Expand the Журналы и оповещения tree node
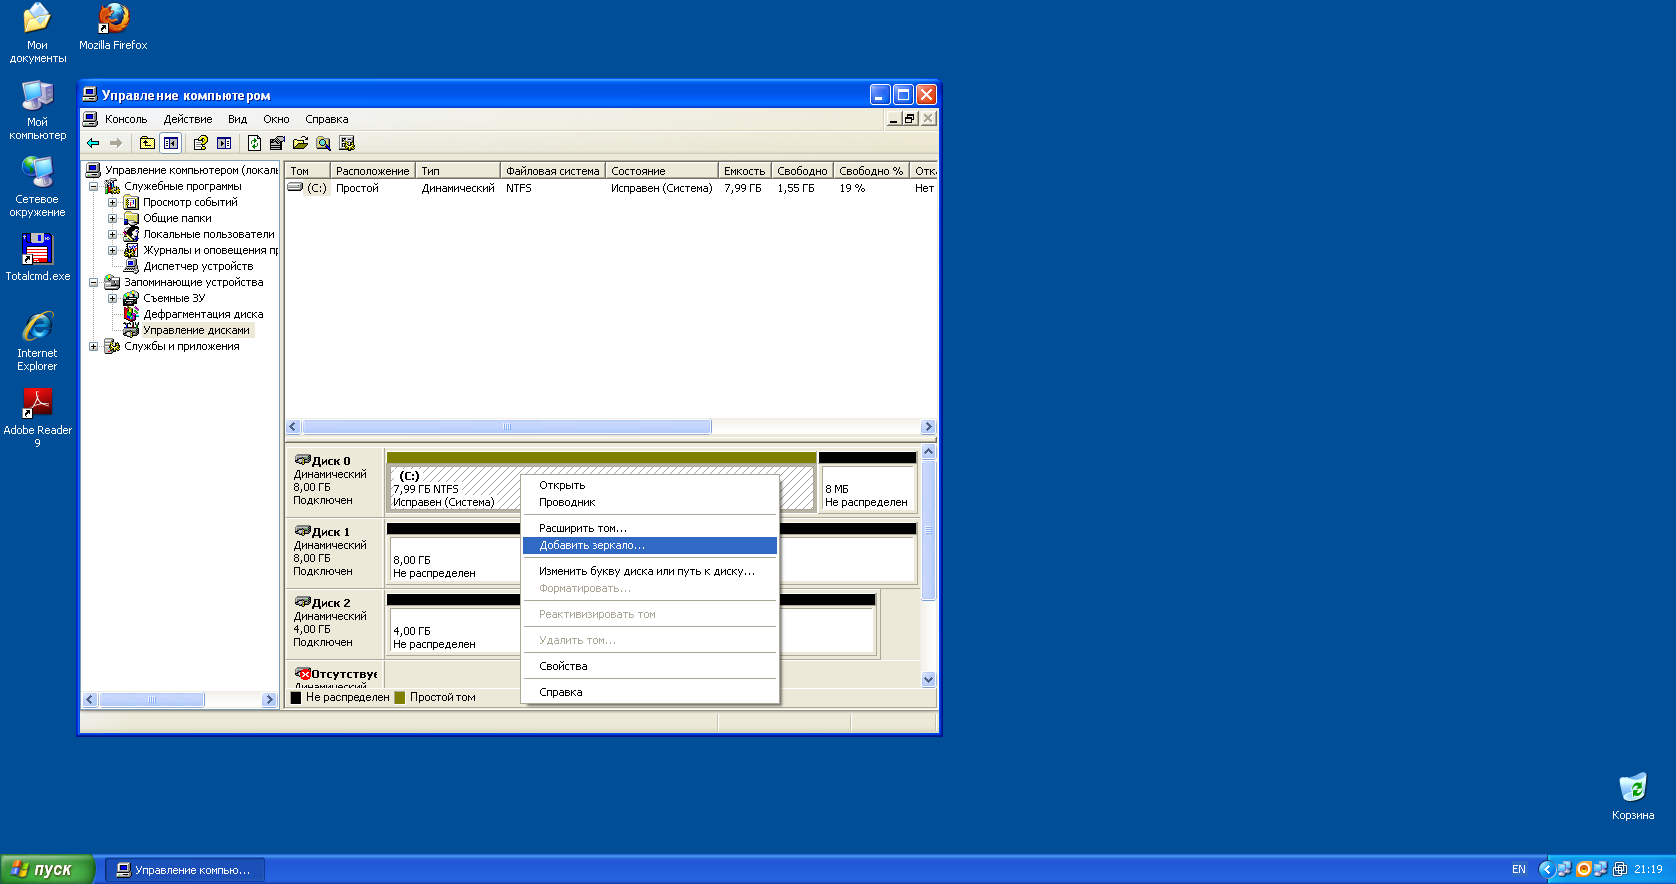 (112, 250)
